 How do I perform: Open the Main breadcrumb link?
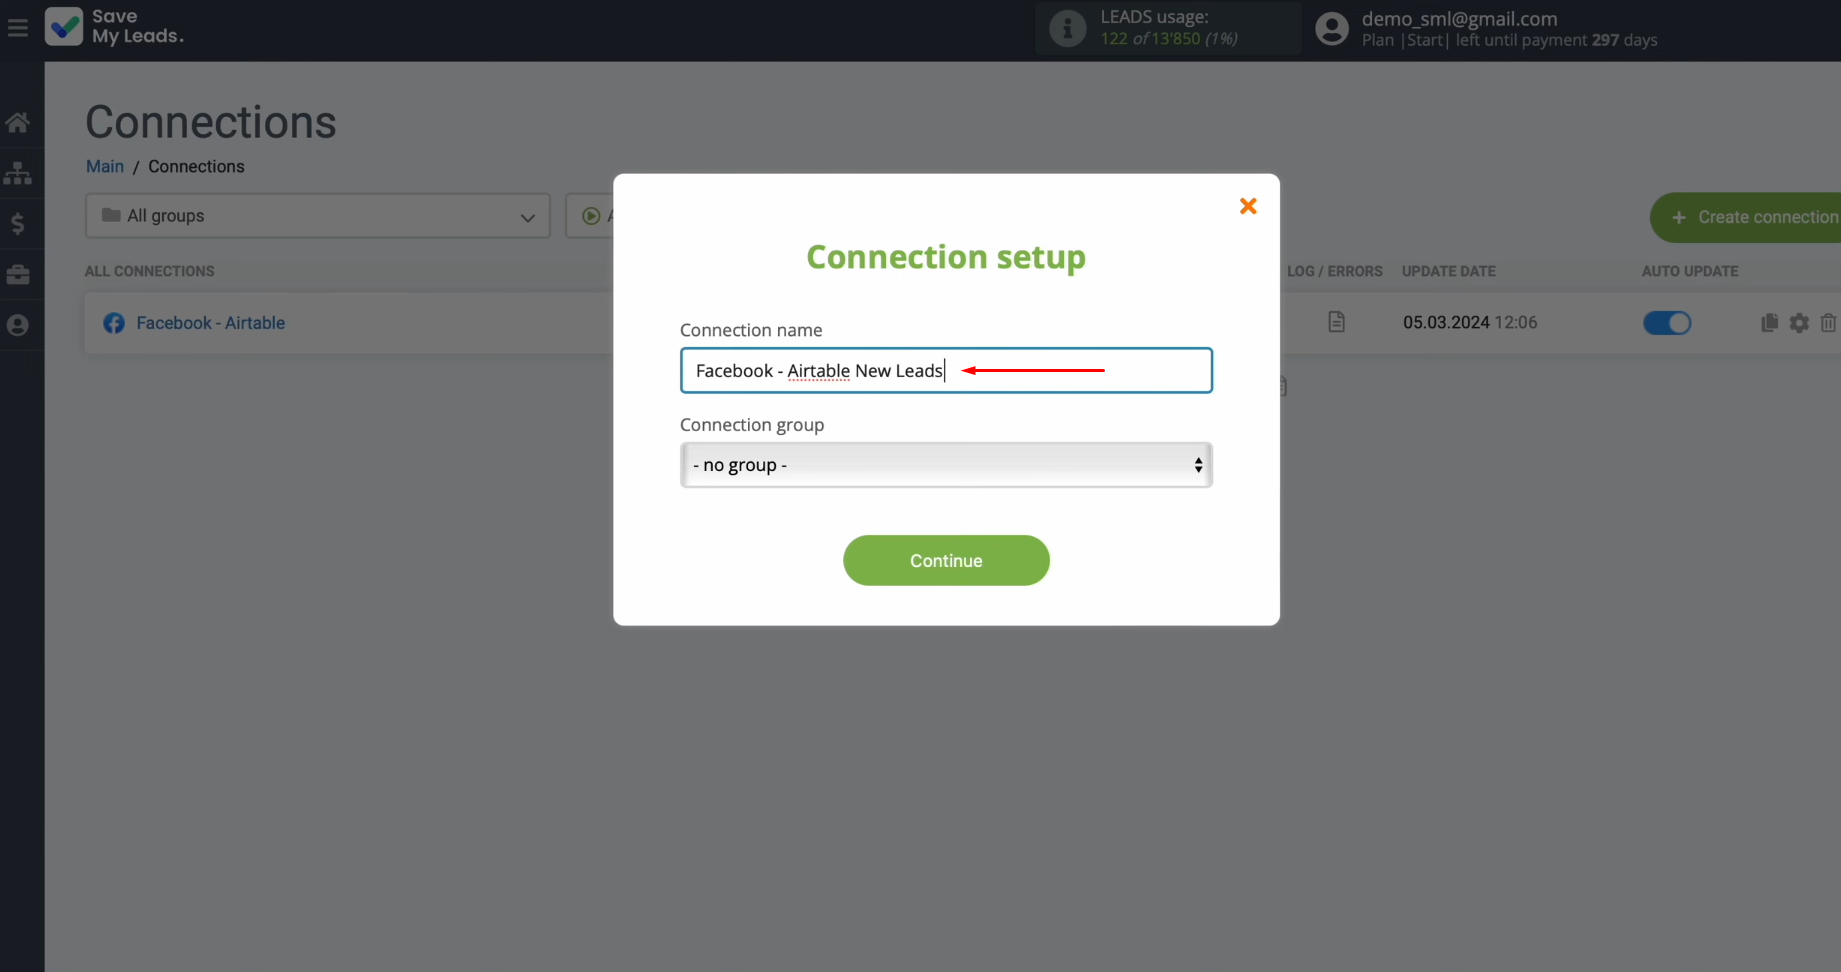pyautogui.click(x=105, y=166)
